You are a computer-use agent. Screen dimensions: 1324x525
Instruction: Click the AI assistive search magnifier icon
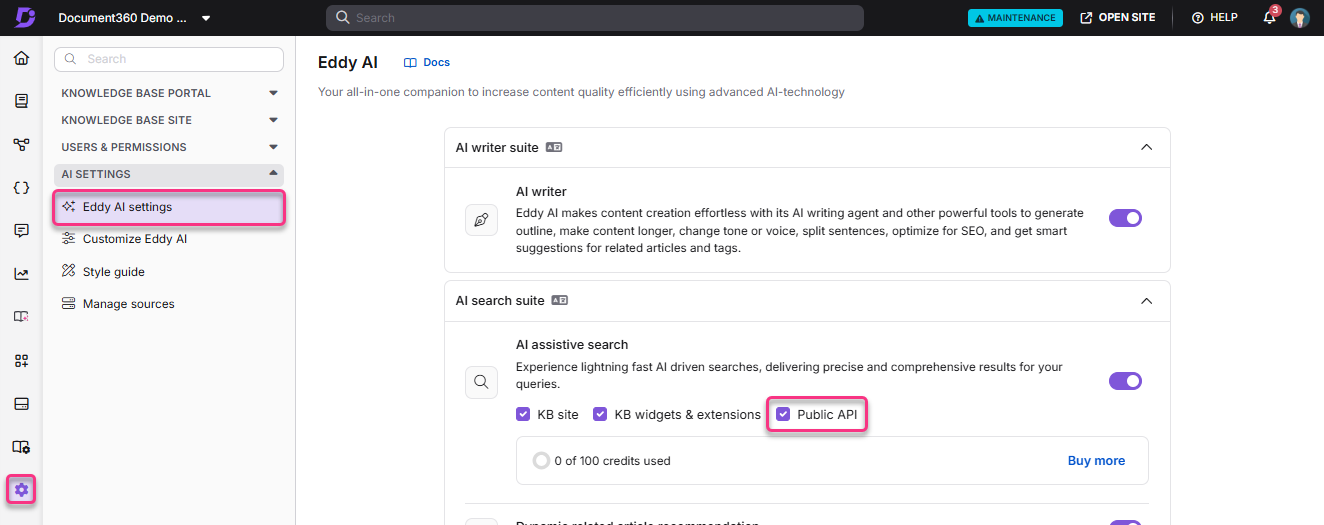coord(481,382)
